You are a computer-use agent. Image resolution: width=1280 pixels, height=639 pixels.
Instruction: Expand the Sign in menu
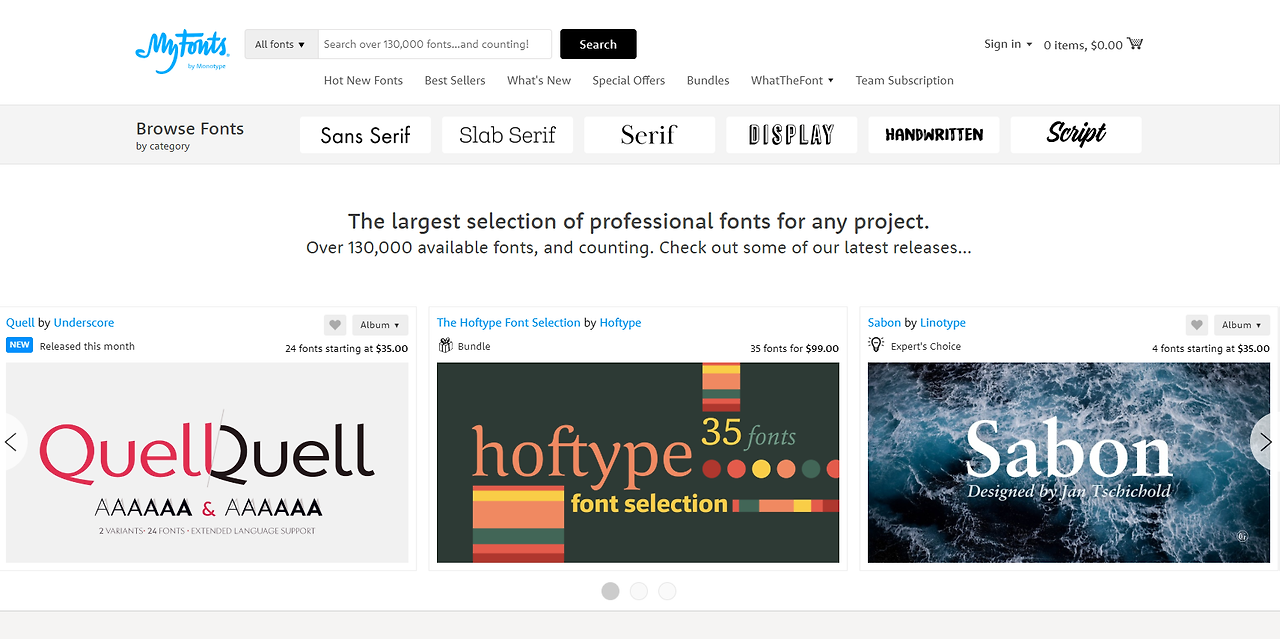pyautogui.click(x=1008, y=44)
